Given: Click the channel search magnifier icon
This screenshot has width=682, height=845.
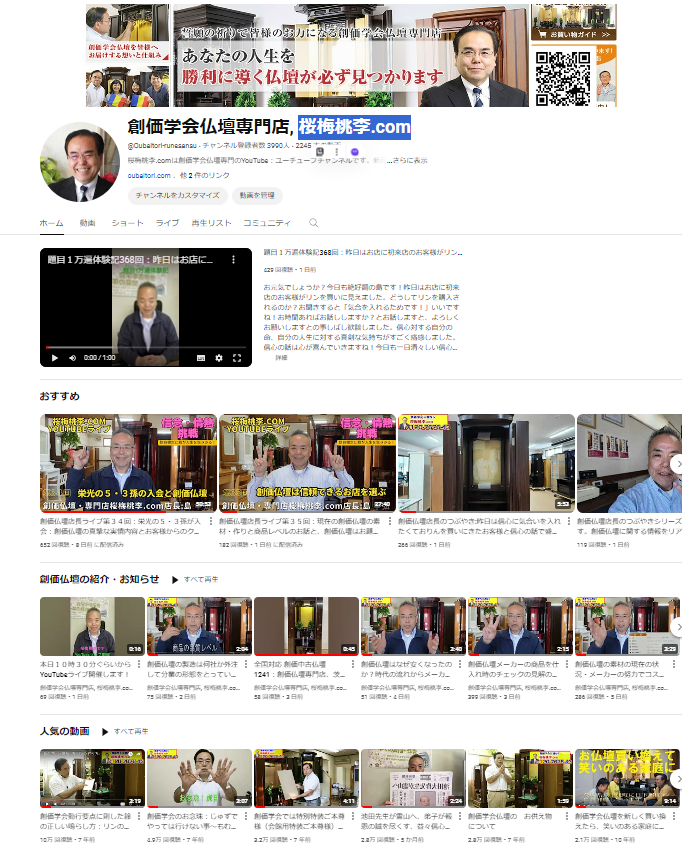Looking at the screenshot, I should (314, 223).
